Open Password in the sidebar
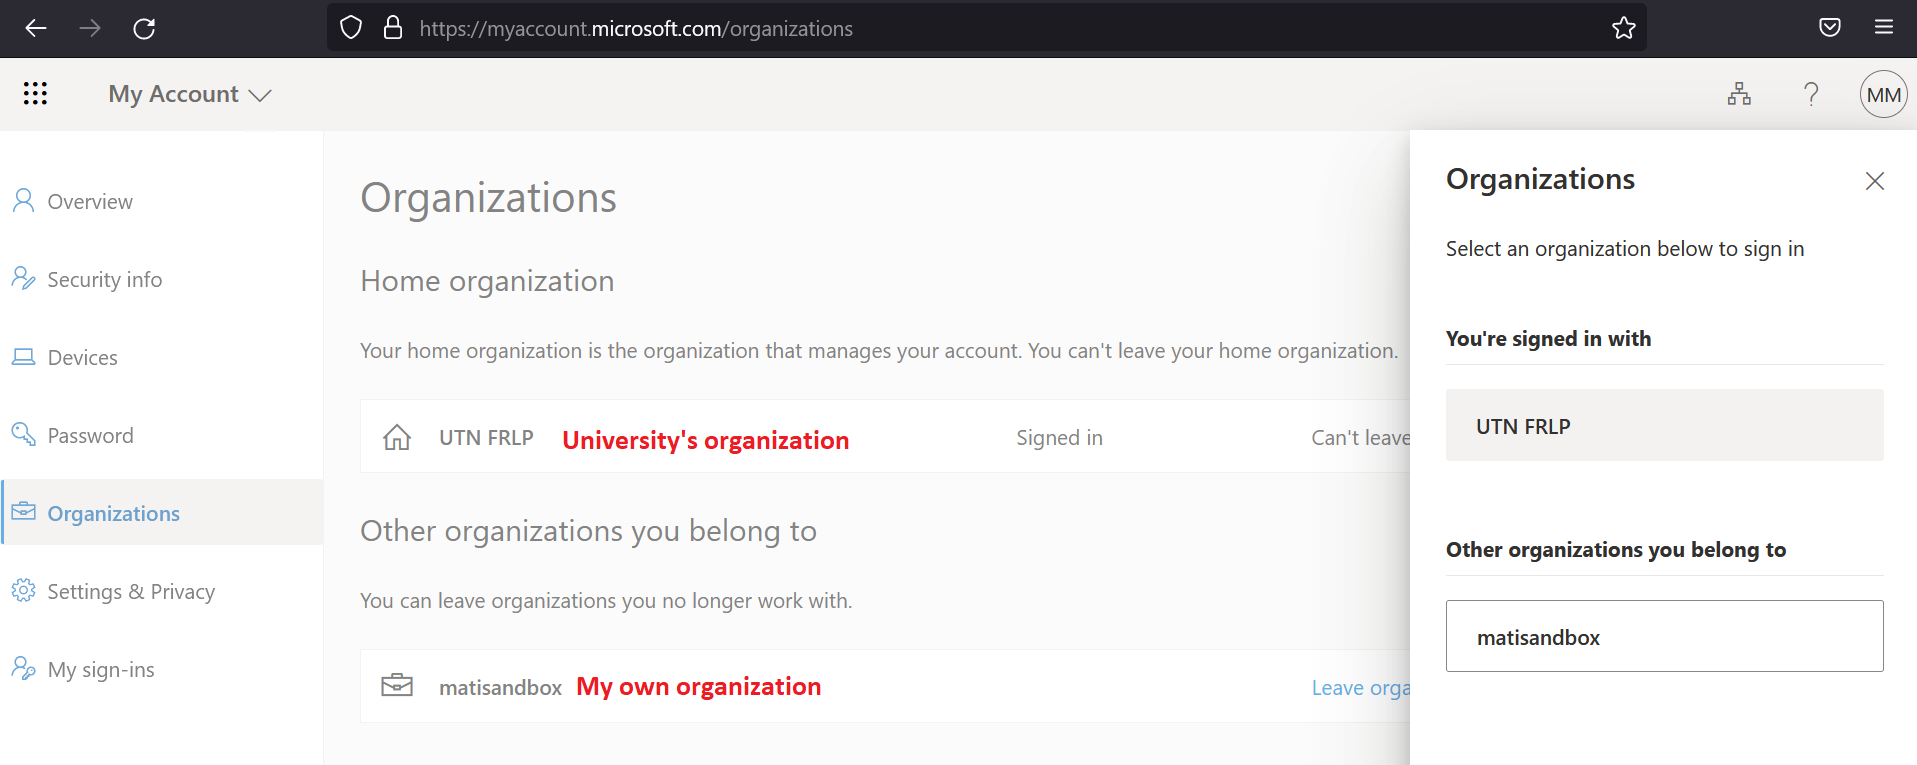 click(x=162, y=435)
